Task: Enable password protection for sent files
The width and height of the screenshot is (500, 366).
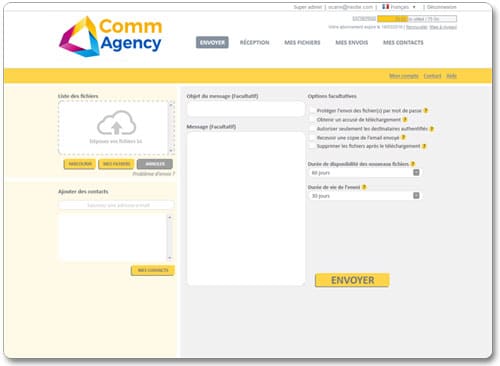Action: 312,110
